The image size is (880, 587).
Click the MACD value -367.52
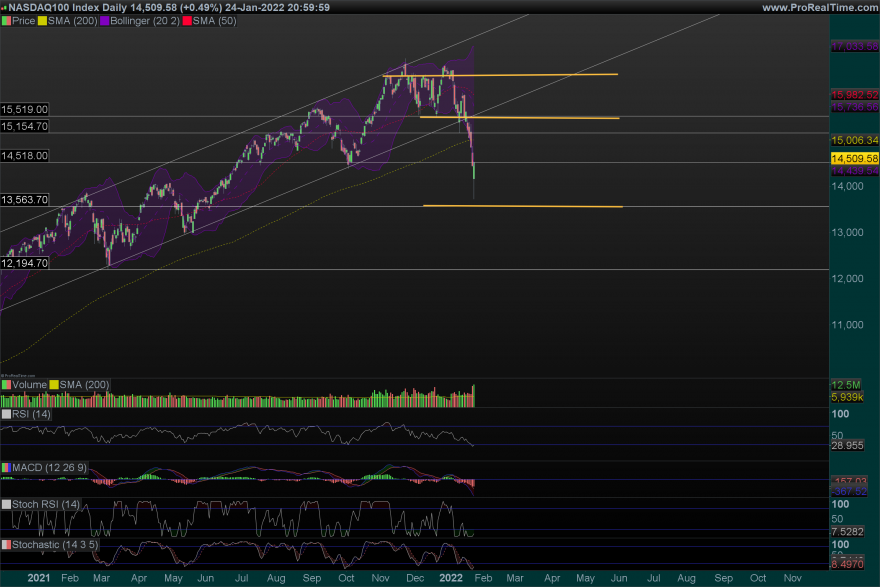(x=849, y=492)
